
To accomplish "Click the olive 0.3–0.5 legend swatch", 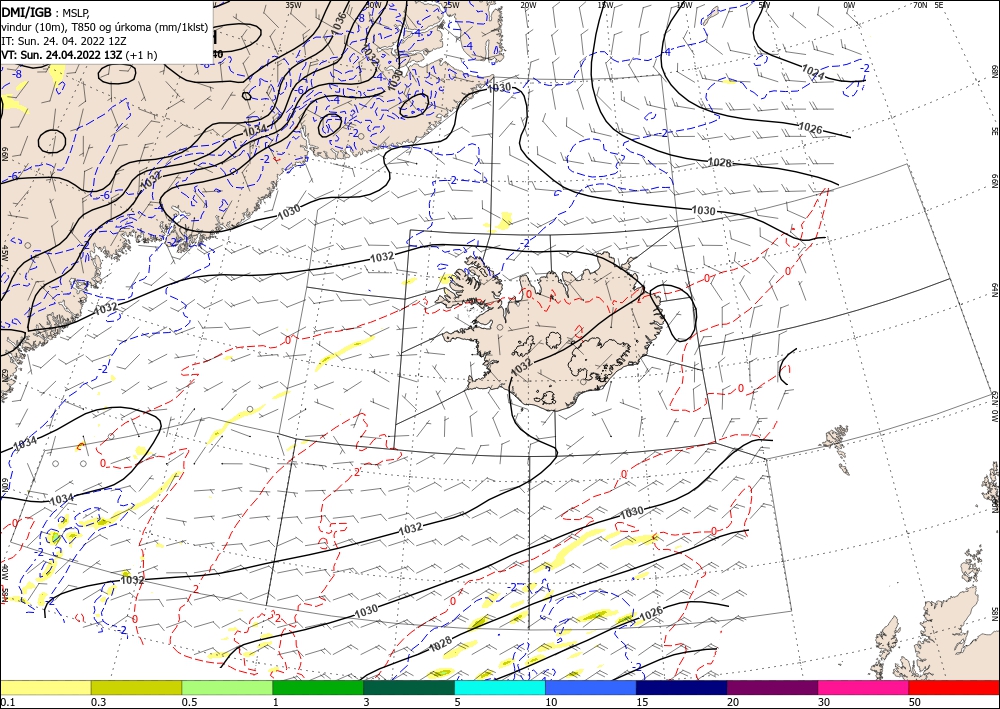I will click(x=136, y=687).
